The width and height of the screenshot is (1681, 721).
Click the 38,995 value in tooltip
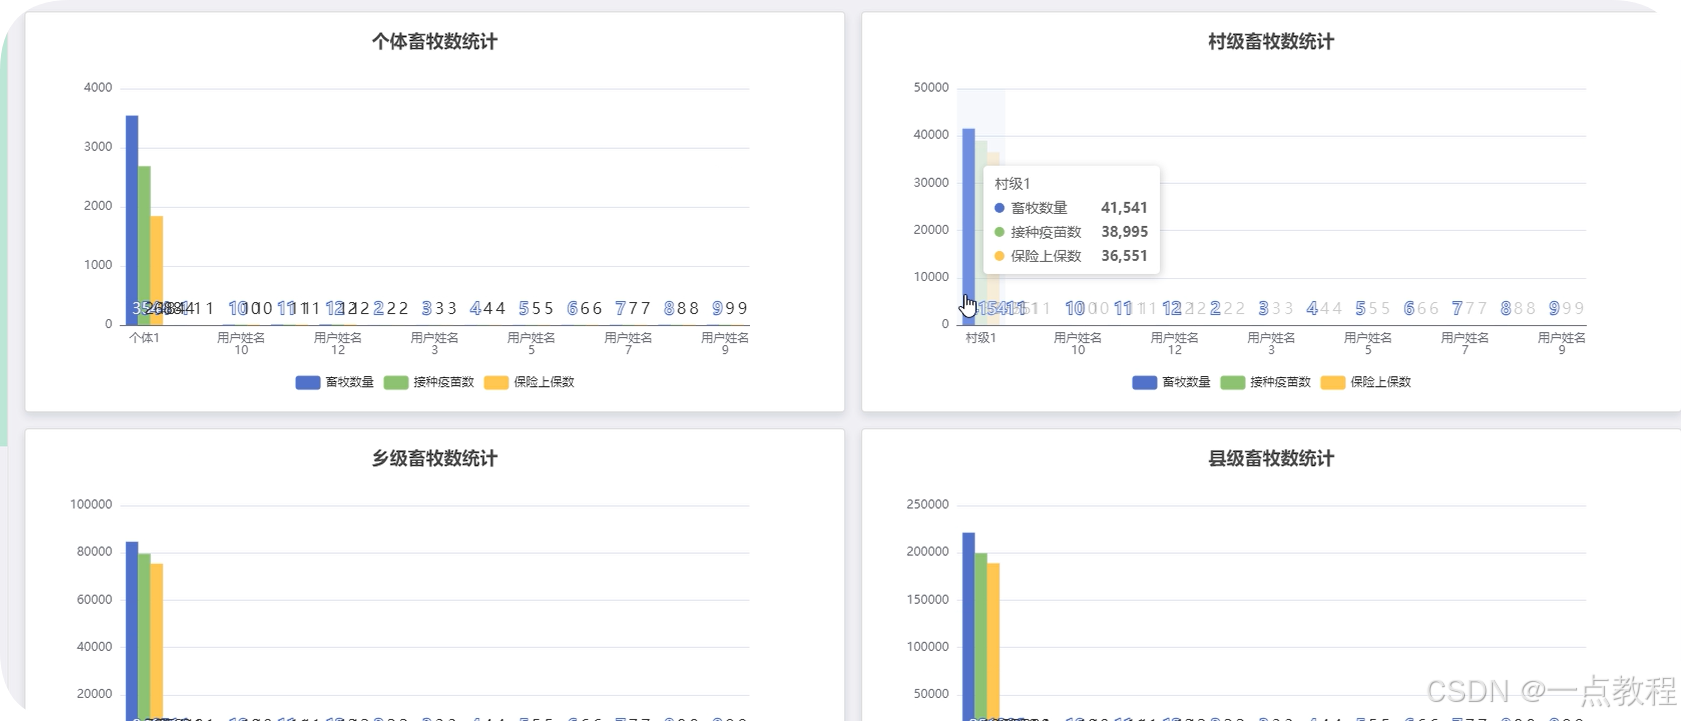point(1124,232)
